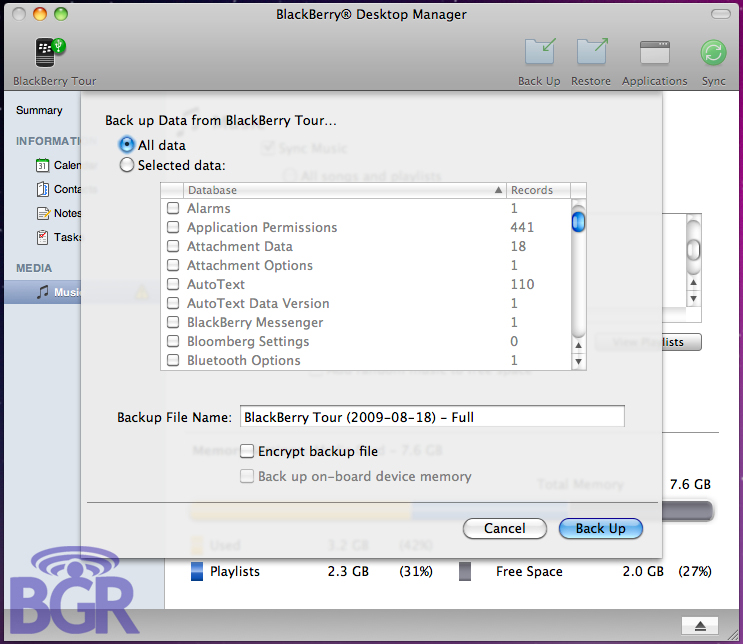Check the Alarms database checkbox
The height and width of the screenshot is (644, 743).
[173, 208]
